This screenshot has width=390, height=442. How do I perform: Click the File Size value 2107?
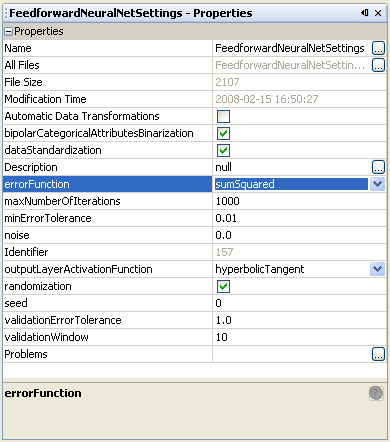(x=227, y=82)
